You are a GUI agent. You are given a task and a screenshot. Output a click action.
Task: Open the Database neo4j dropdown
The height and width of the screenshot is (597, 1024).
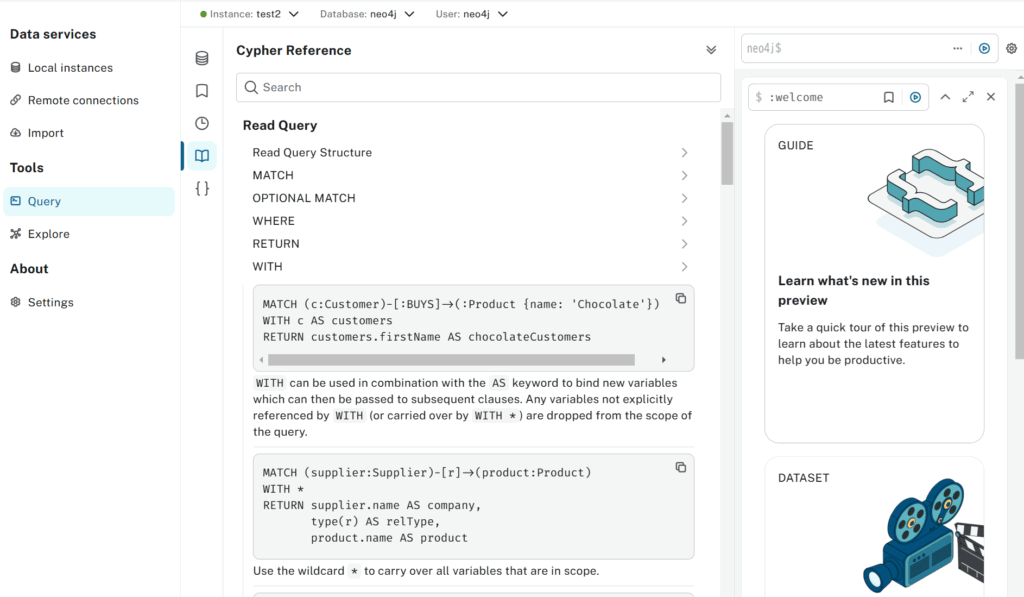click(x=367, y=14)
